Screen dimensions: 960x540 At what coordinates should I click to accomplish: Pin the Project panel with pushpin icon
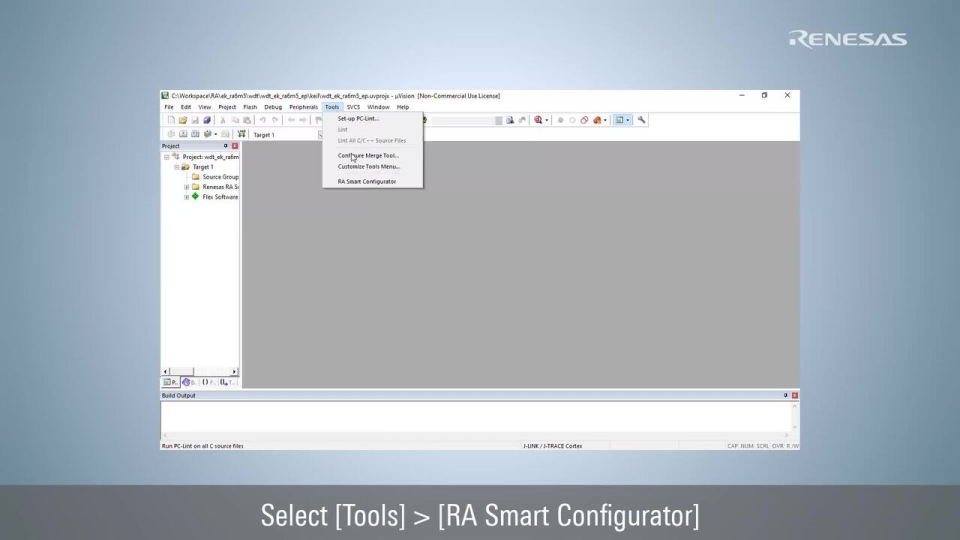pos(225,146)
